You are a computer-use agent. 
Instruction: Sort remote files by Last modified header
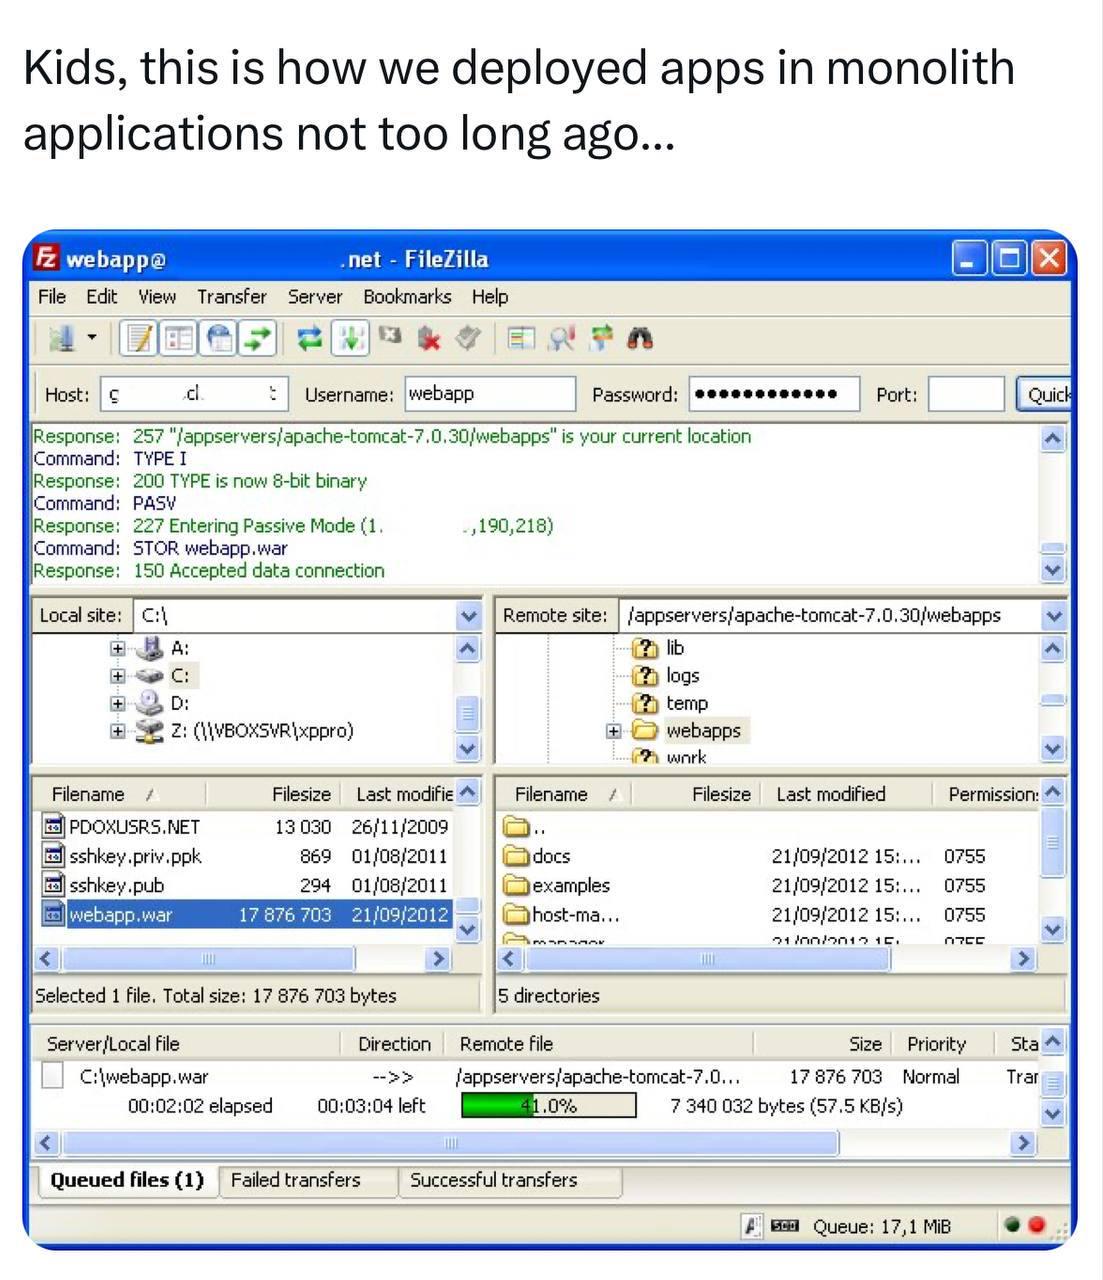(x=830, y=794)
